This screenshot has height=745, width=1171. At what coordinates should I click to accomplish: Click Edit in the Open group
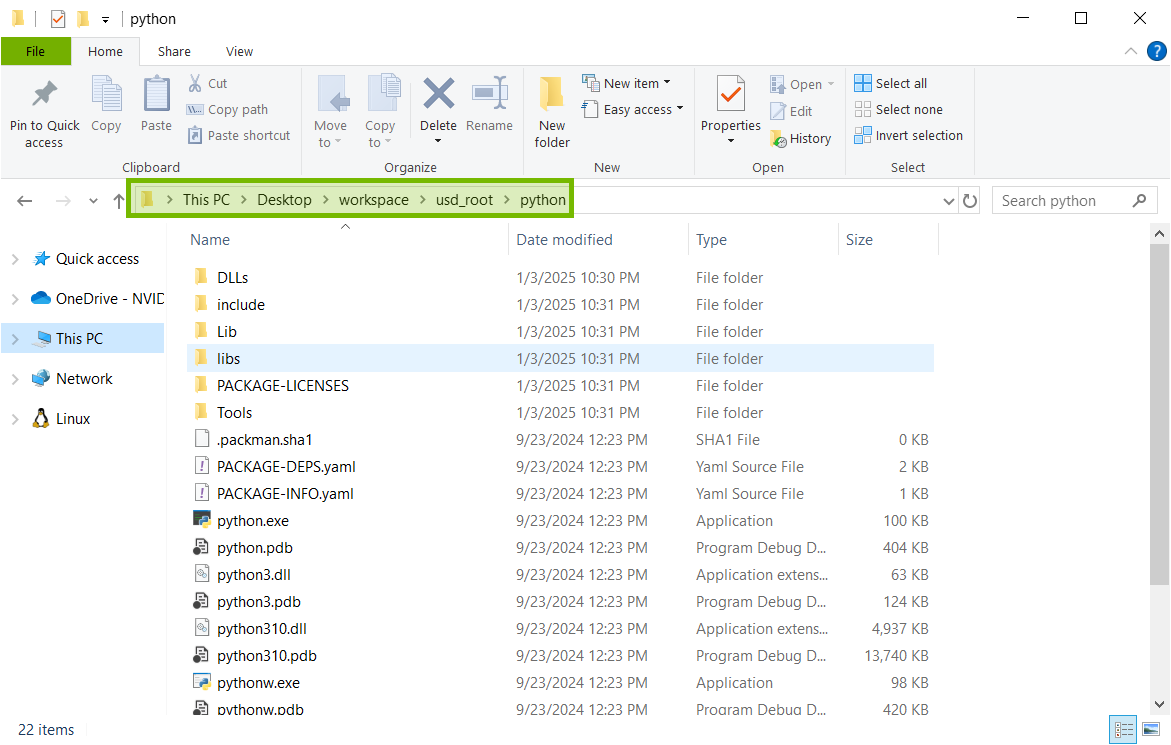coord(792,111)
